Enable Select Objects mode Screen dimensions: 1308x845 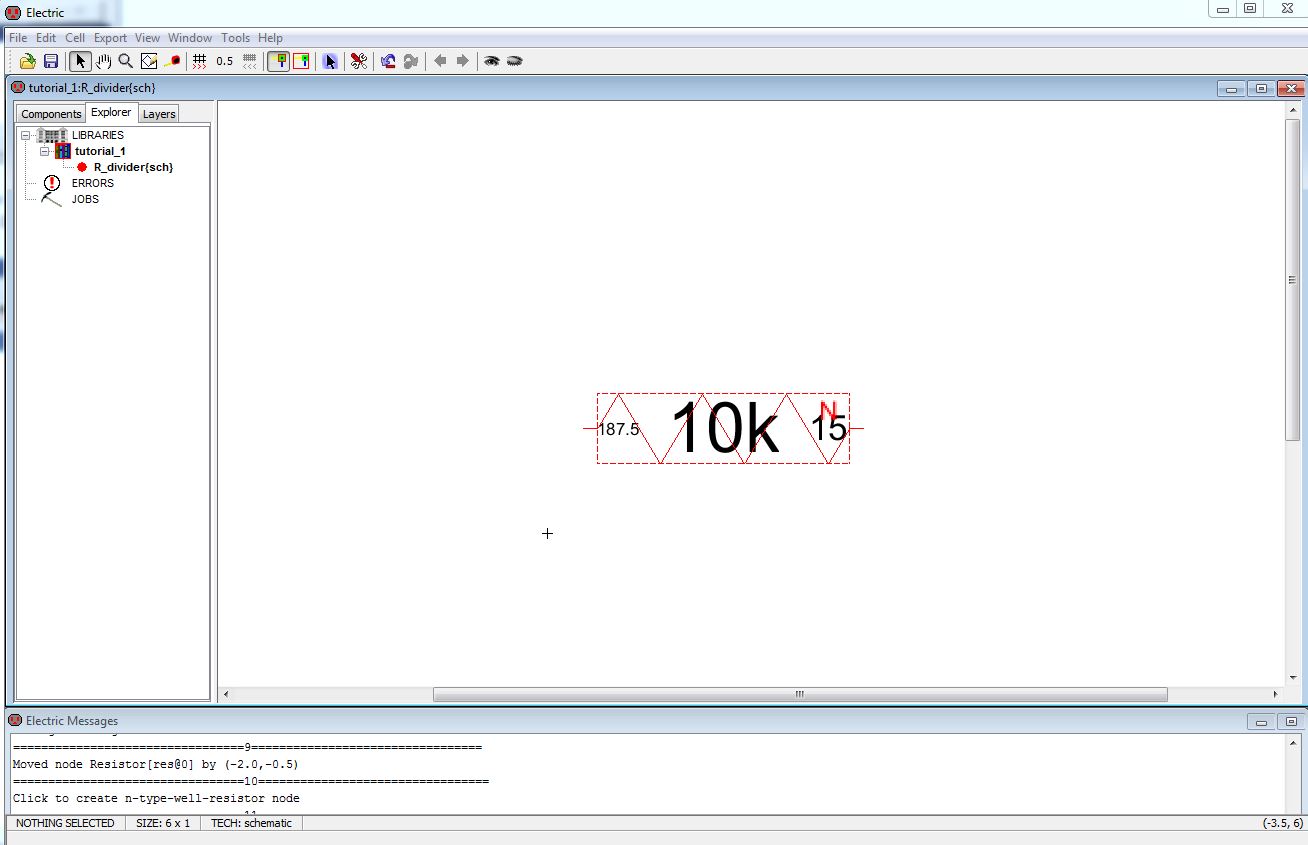(x=279, y=61)
